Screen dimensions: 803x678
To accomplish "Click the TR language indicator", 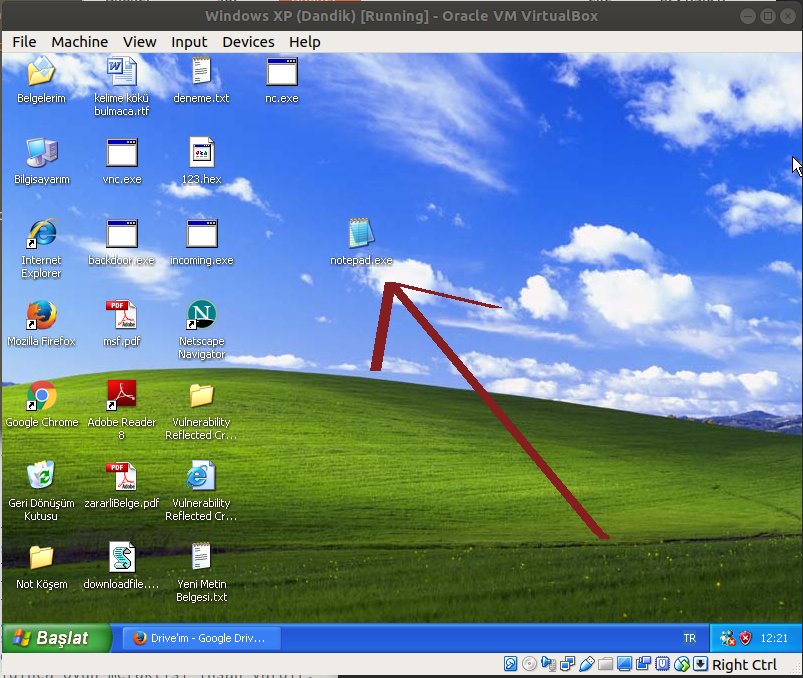I will [x=690, y=638].
